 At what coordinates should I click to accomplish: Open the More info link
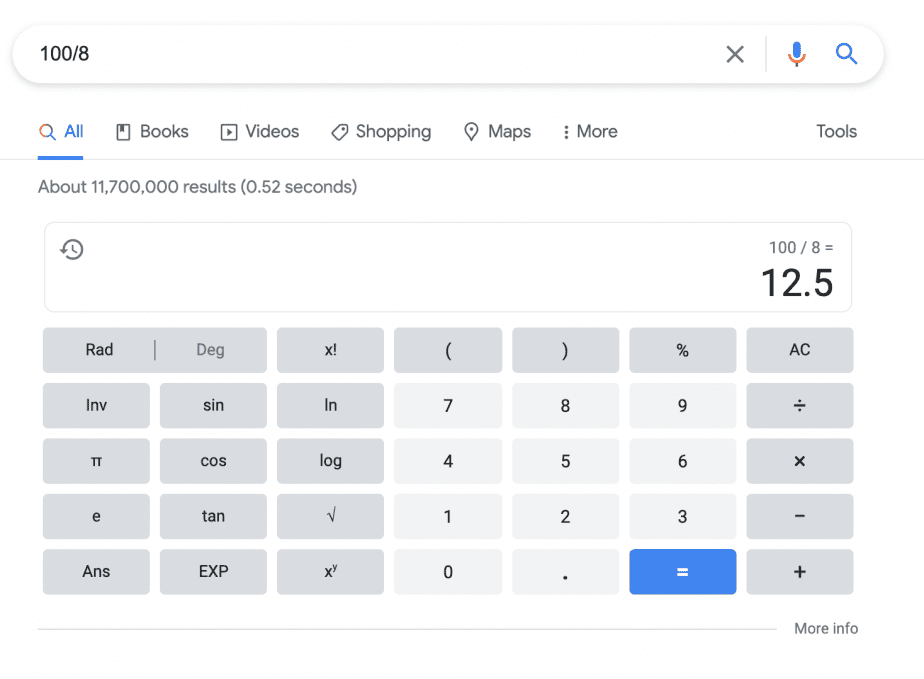(x=826, y=628)
